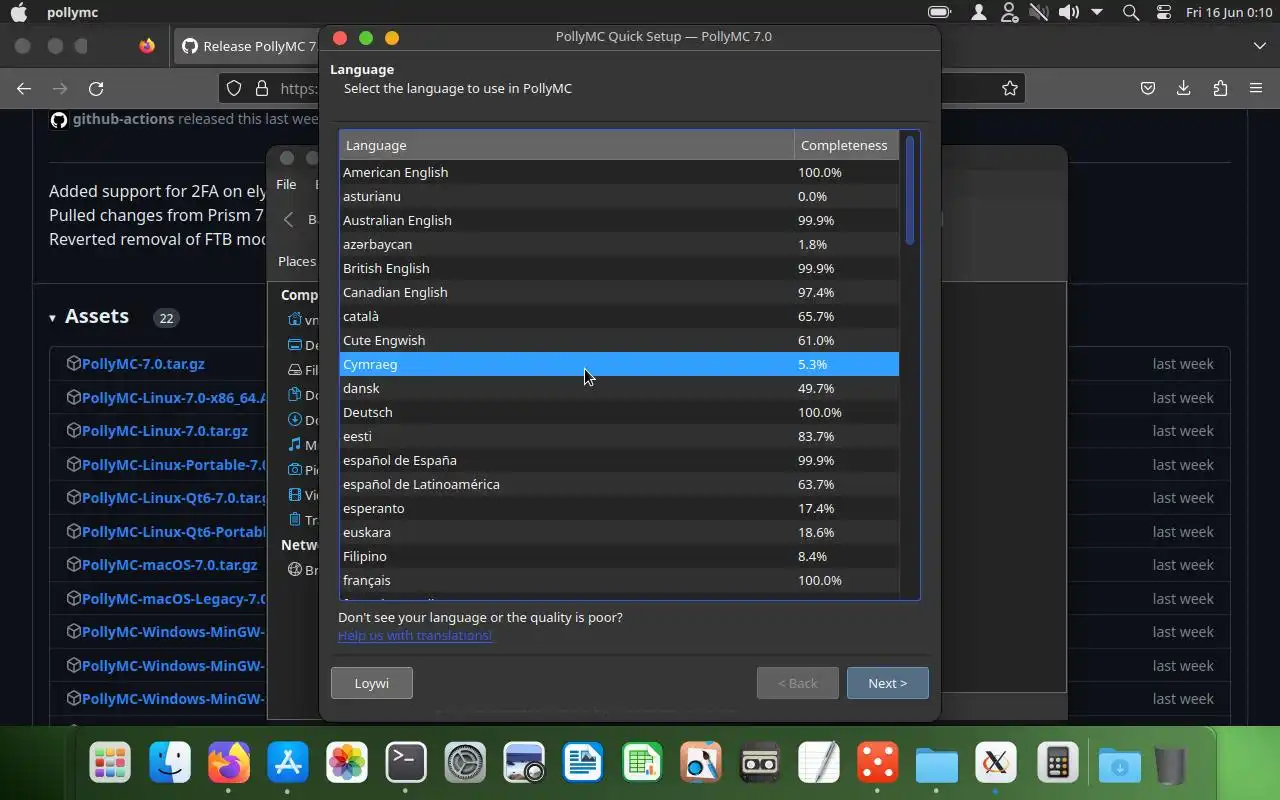Open Firefox hamburger application menu

point(1256,88)
